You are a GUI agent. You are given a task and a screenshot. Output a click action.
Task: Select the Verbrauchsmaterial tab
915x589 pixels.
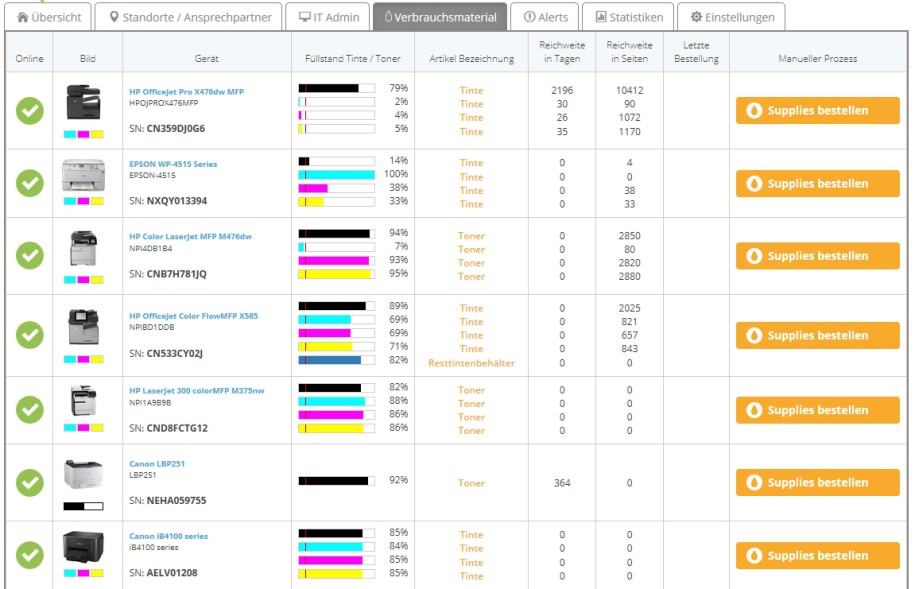coord(441,17)
